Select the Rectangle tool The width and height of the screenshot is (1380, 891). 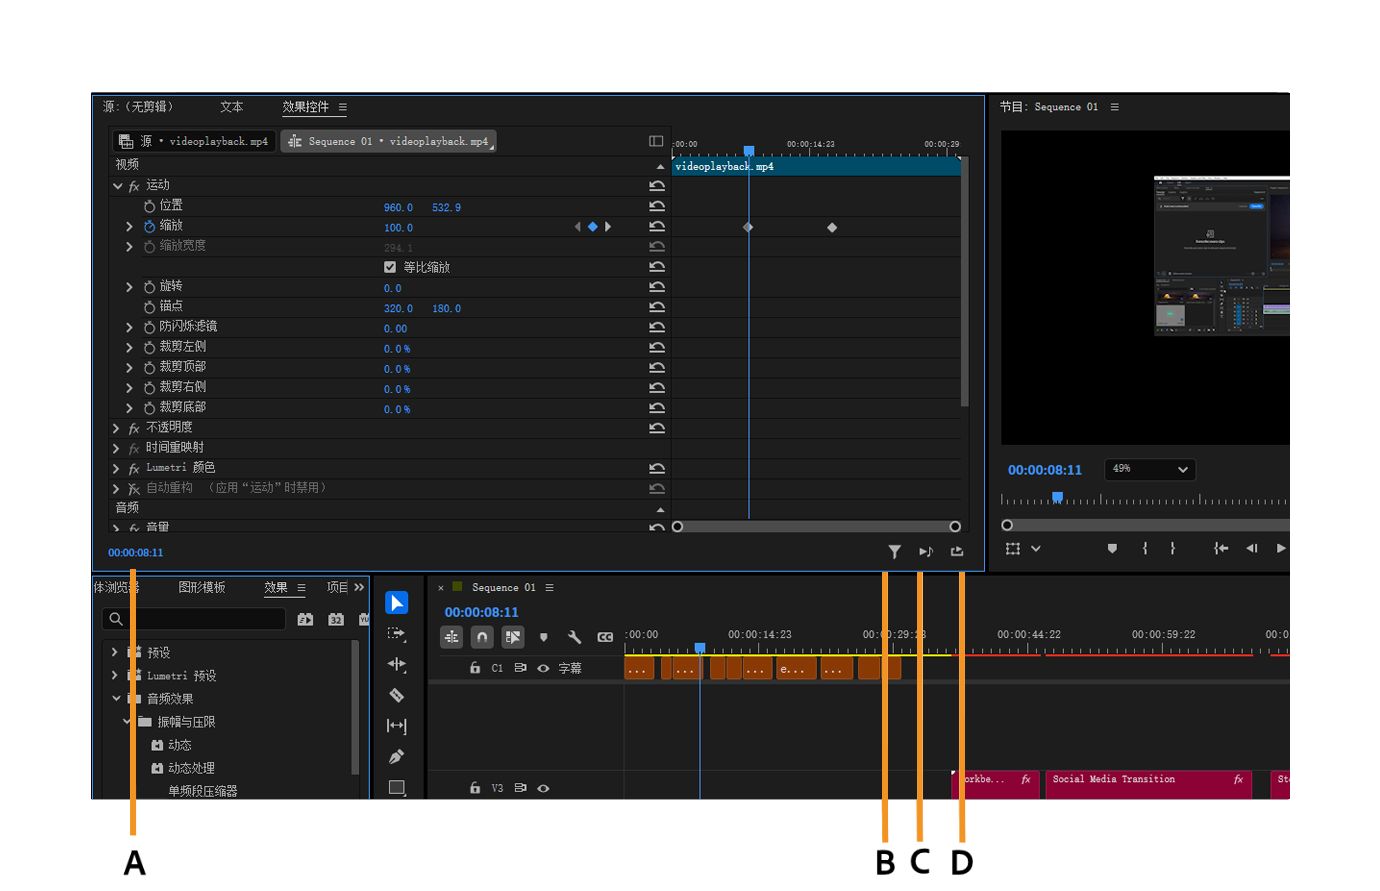(x=397, y=788)
